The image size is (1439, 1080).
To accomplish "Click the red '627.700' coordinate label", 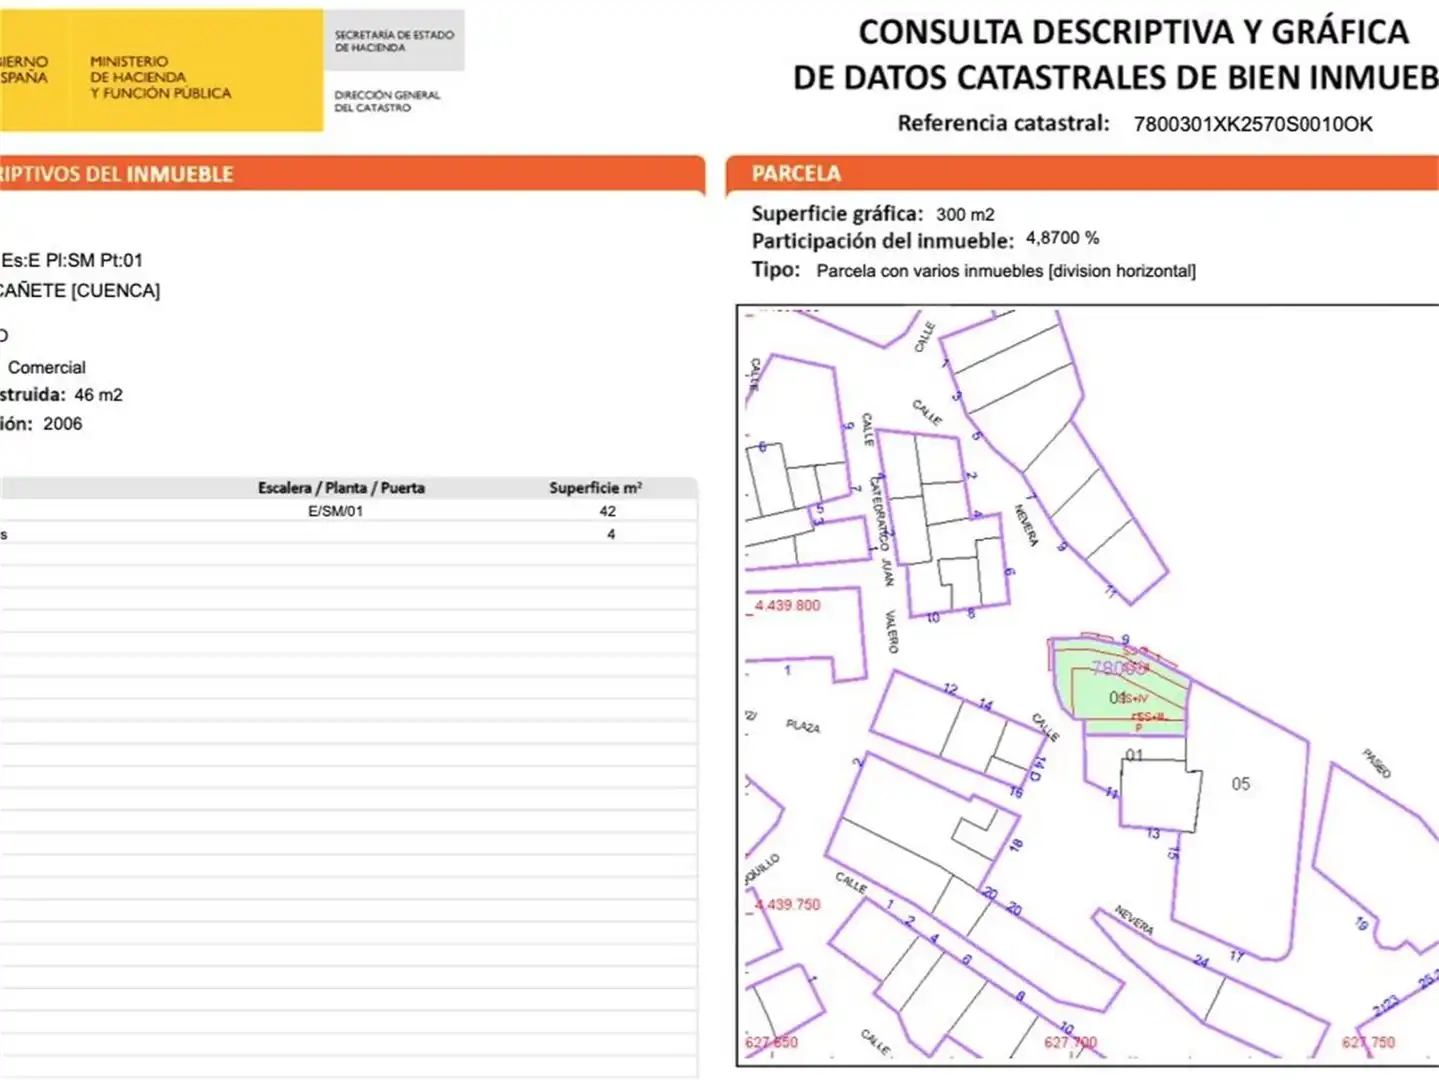I will point(1070,1042).
